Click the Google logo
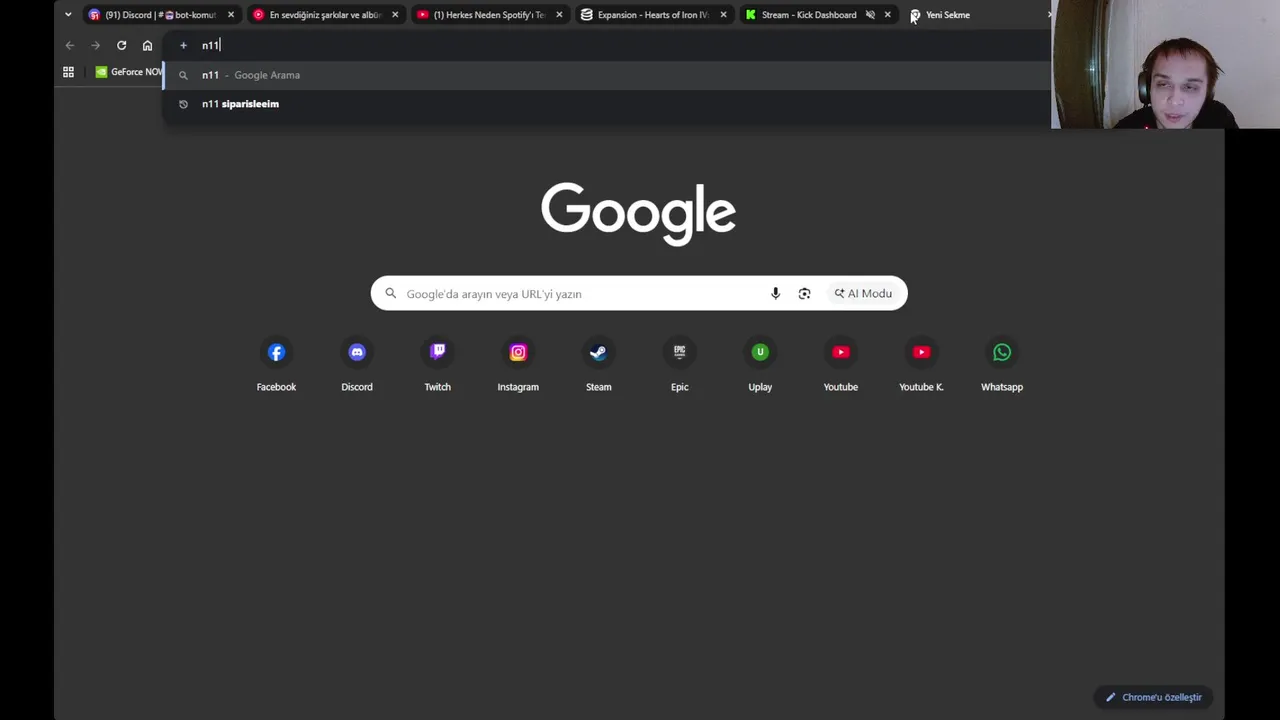Viewport: 1280px width, 720px height. [638, 213]
